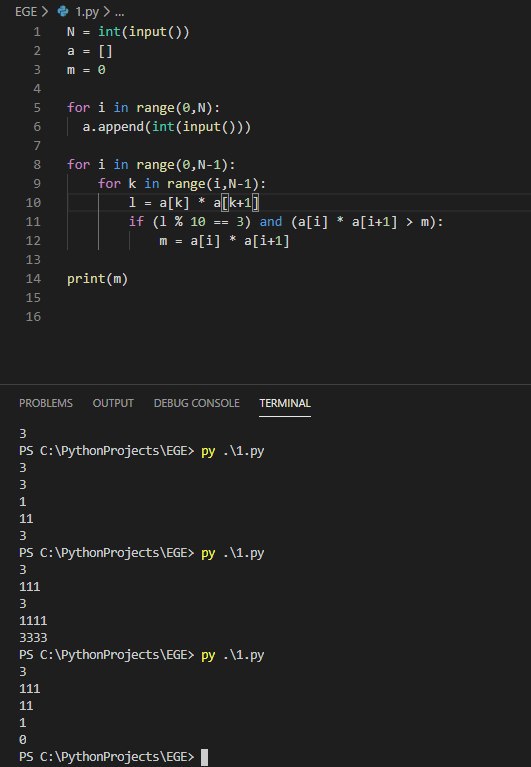Click the line 'm = a[i] * a[i+1]'

point(224,241)
